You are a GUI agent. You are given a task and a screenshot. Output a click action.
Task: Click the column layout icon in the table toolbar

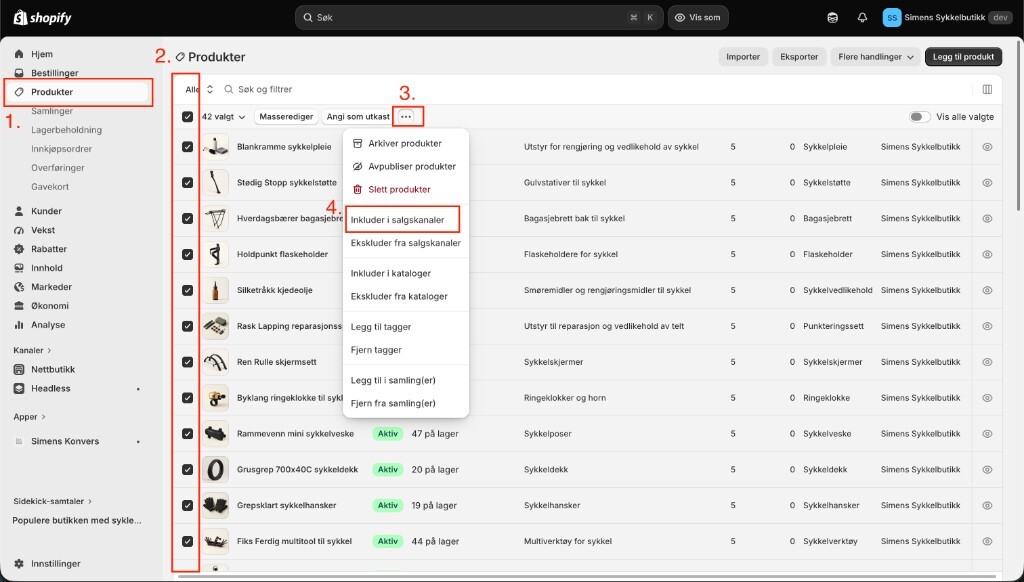click(x=987, y=89)
